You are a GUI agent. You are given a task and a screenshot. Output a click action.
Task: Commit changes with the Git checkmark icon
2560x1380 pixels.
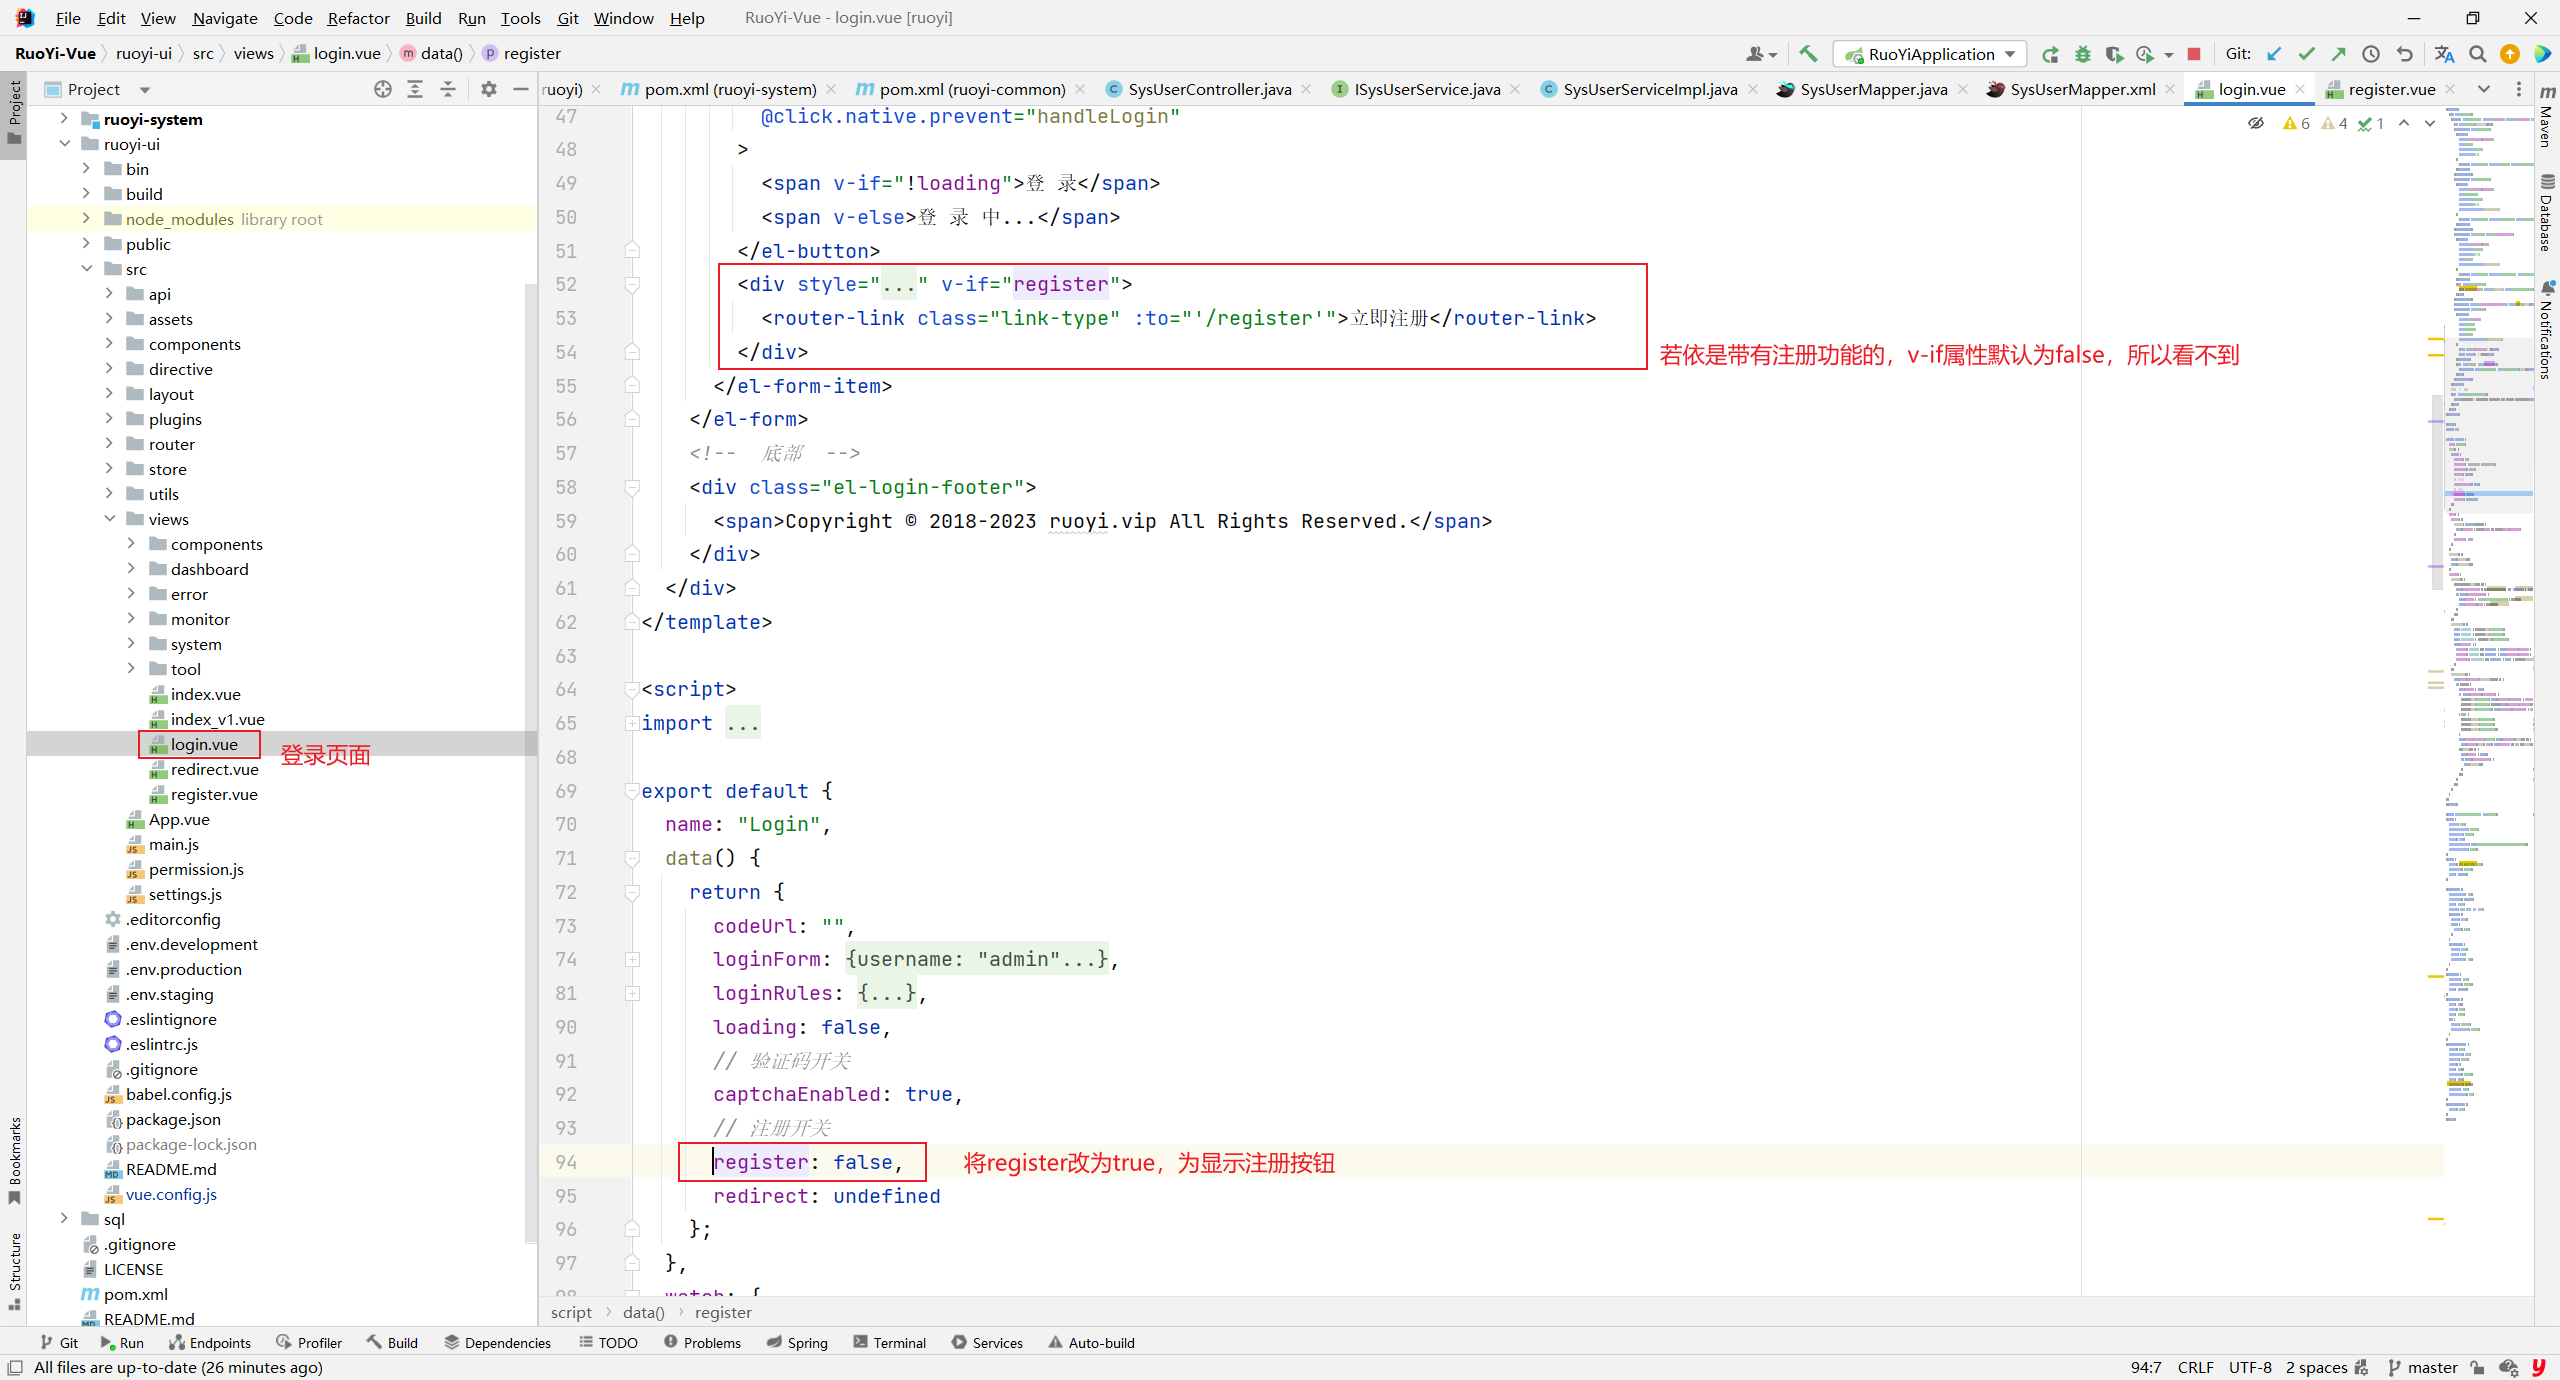[x=2306, y=54]
